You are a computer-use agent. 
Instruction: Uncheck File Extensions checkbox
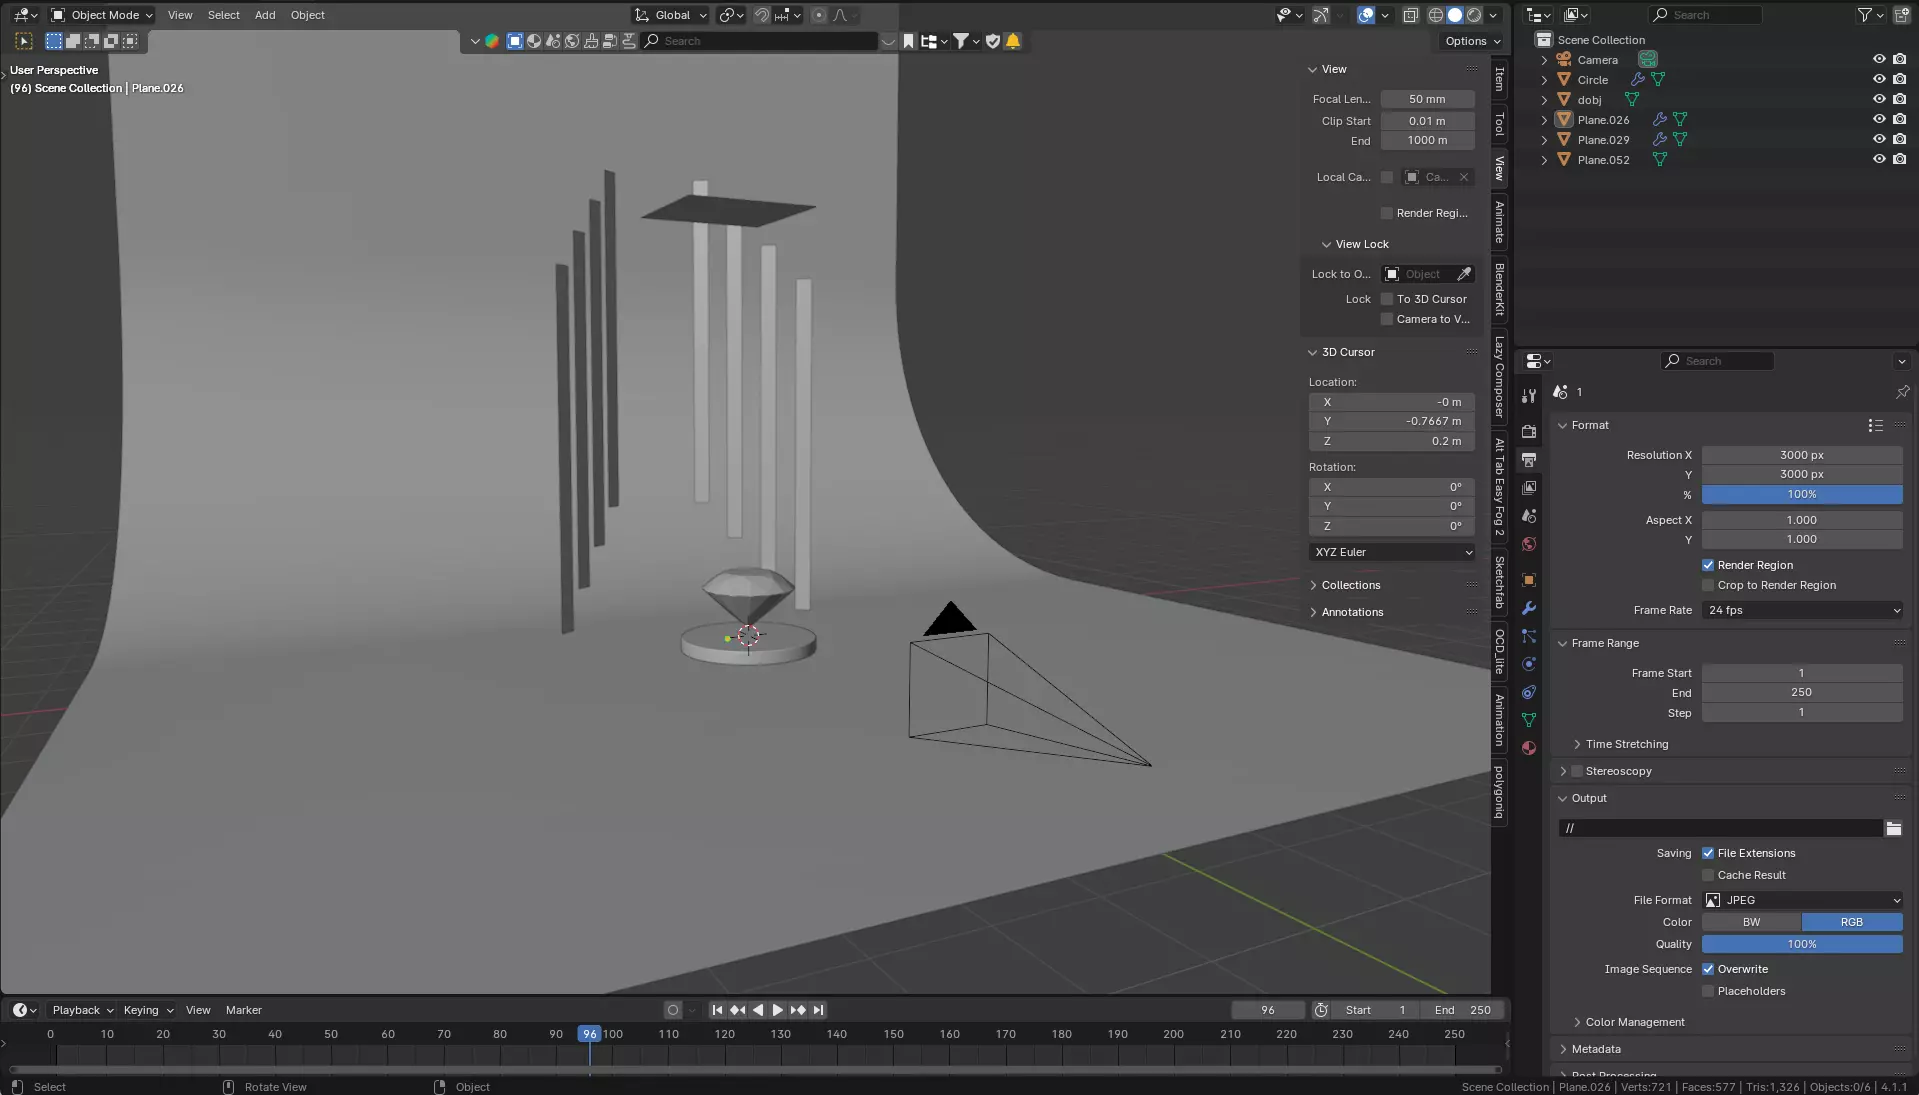point(1708,853)
